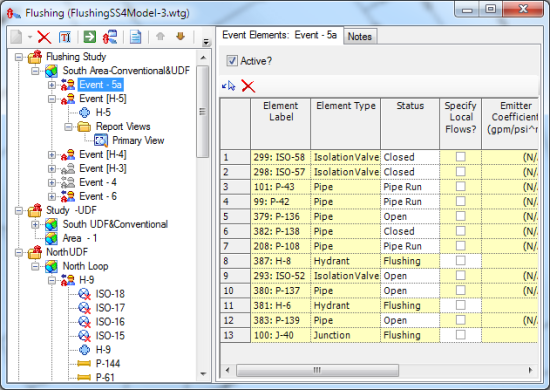
Task: Click the Specify Local Flows? column header
Action: pos(461,123)
